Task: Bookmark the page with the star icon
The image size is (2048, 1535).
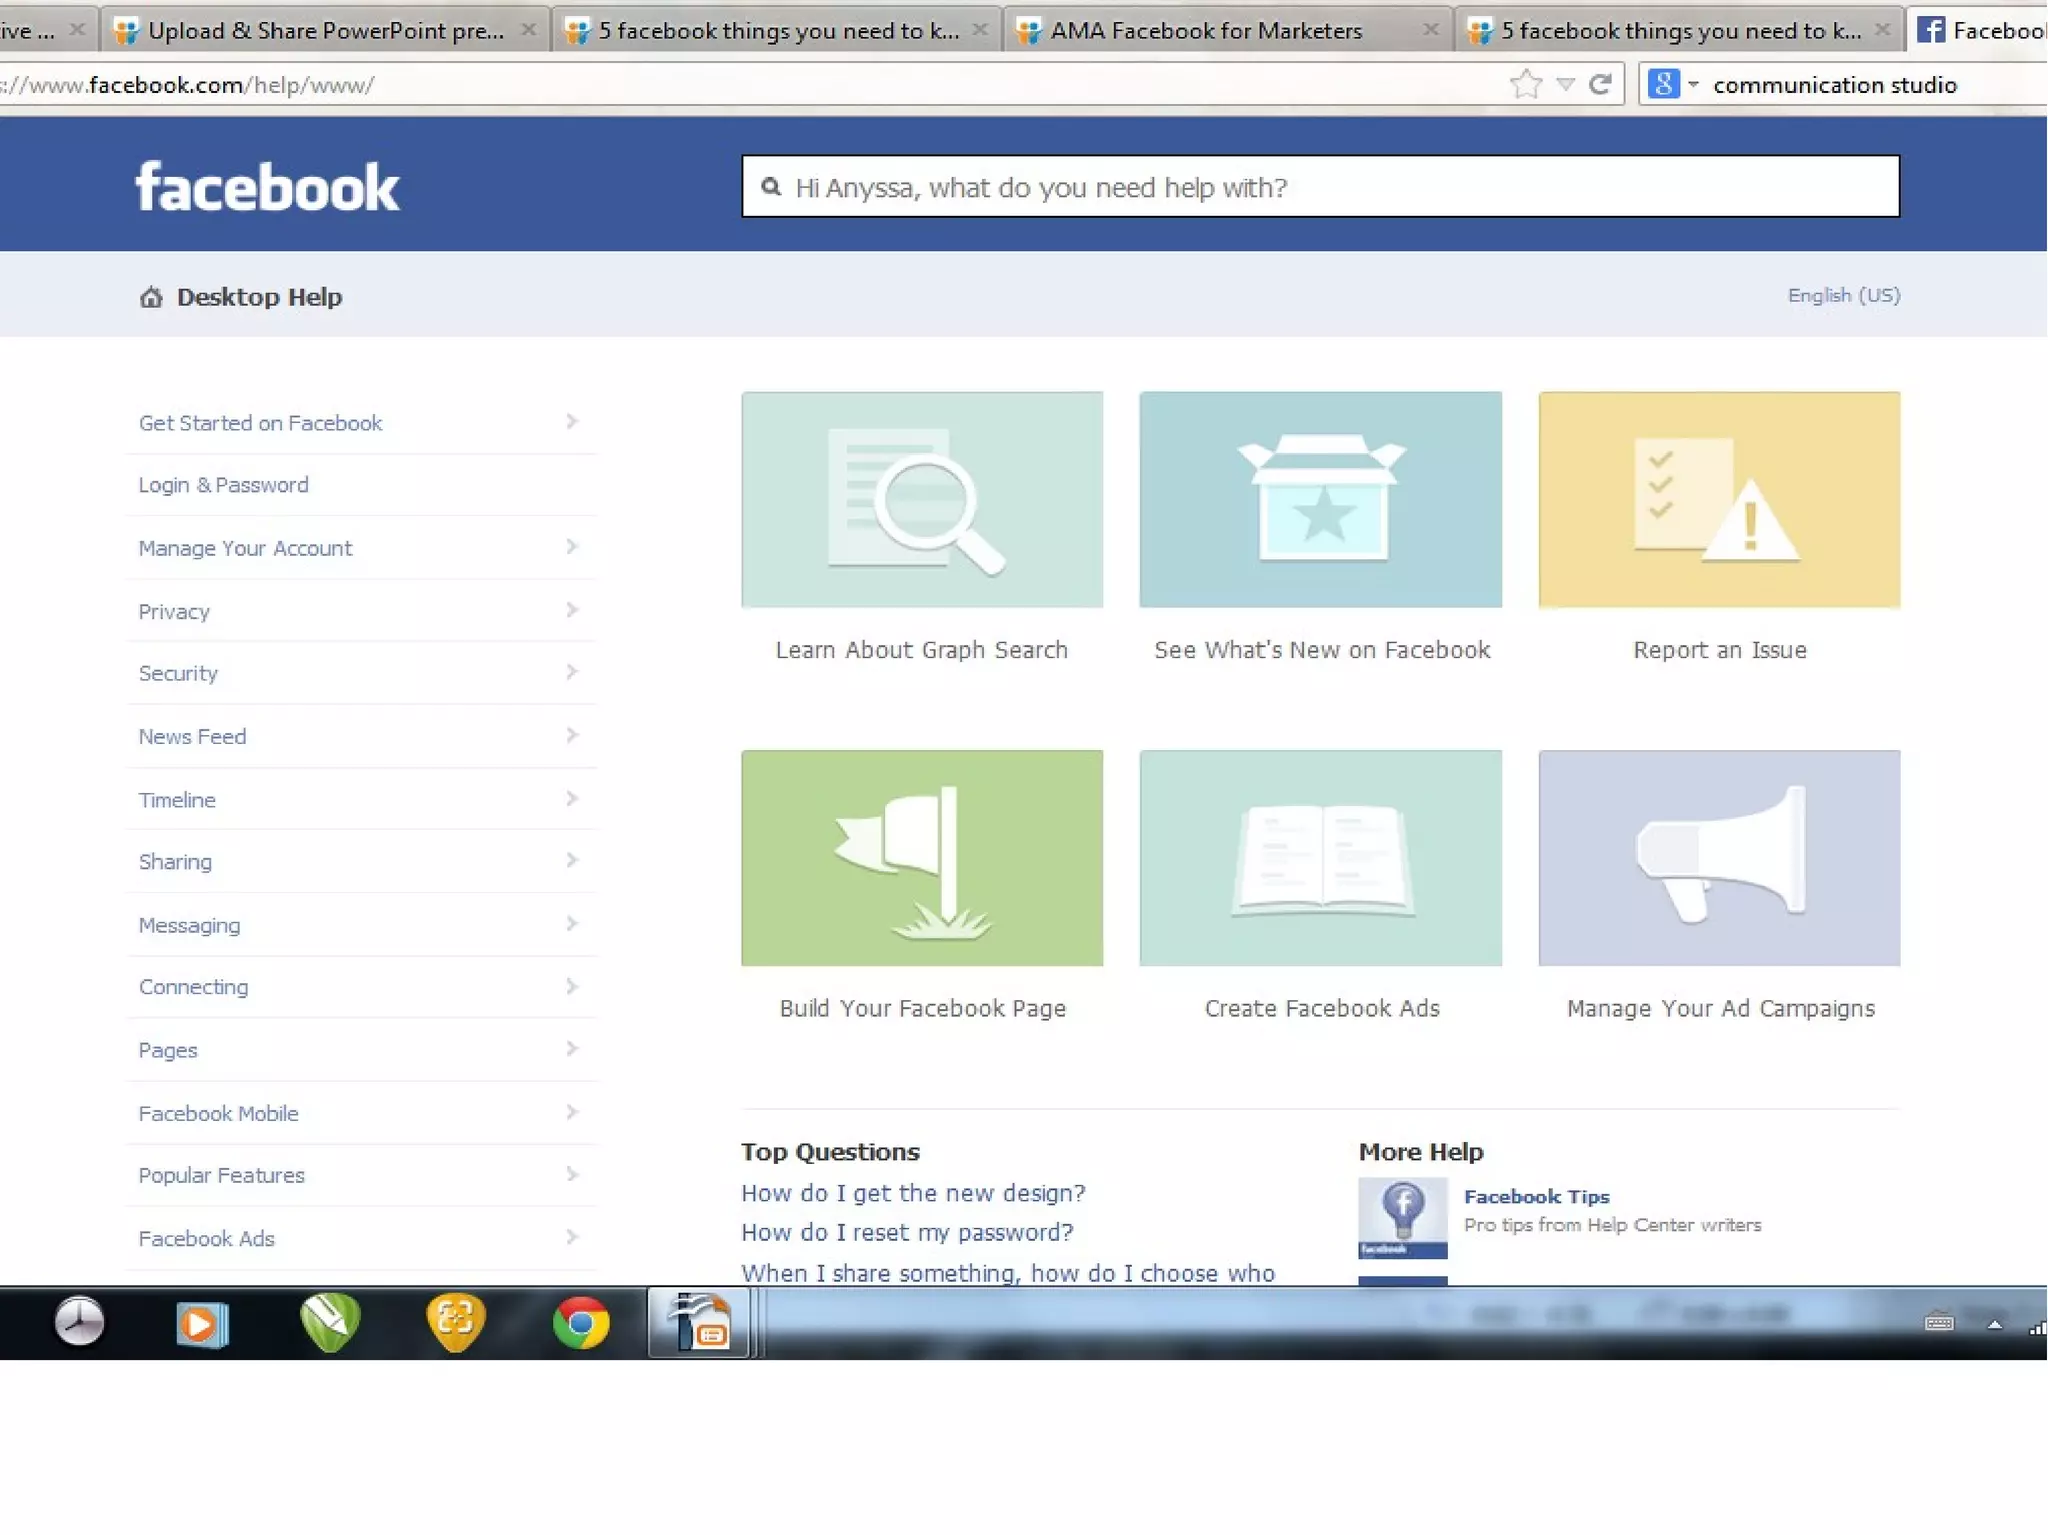Action: [x=1525, y=85]
